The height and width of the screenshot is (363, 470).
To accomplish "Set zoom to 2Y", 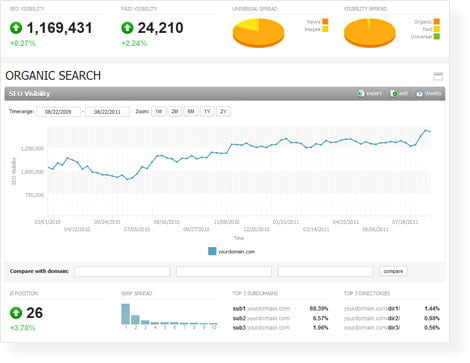I will 223,111.
